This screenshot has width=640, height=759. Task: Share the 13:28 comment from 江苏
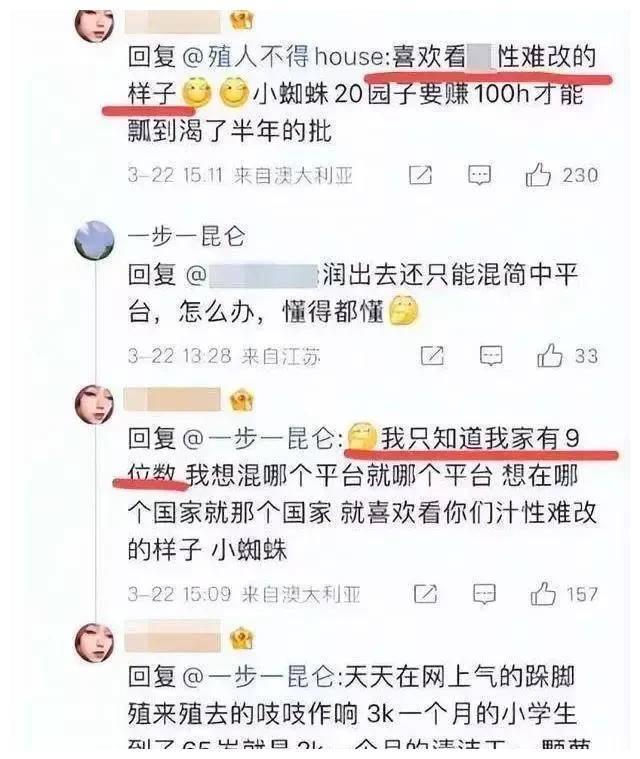coord(432,356)
